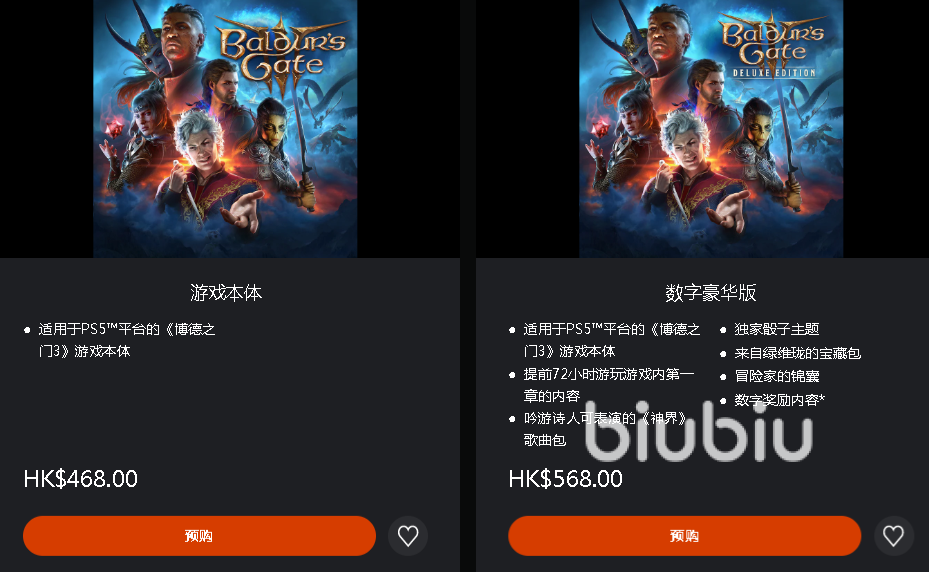Click the 来自绿维珑的宝藏包 bullet item
Viewport: 929px width, 572px height.
pyautogui.click(x=797, y=353)
